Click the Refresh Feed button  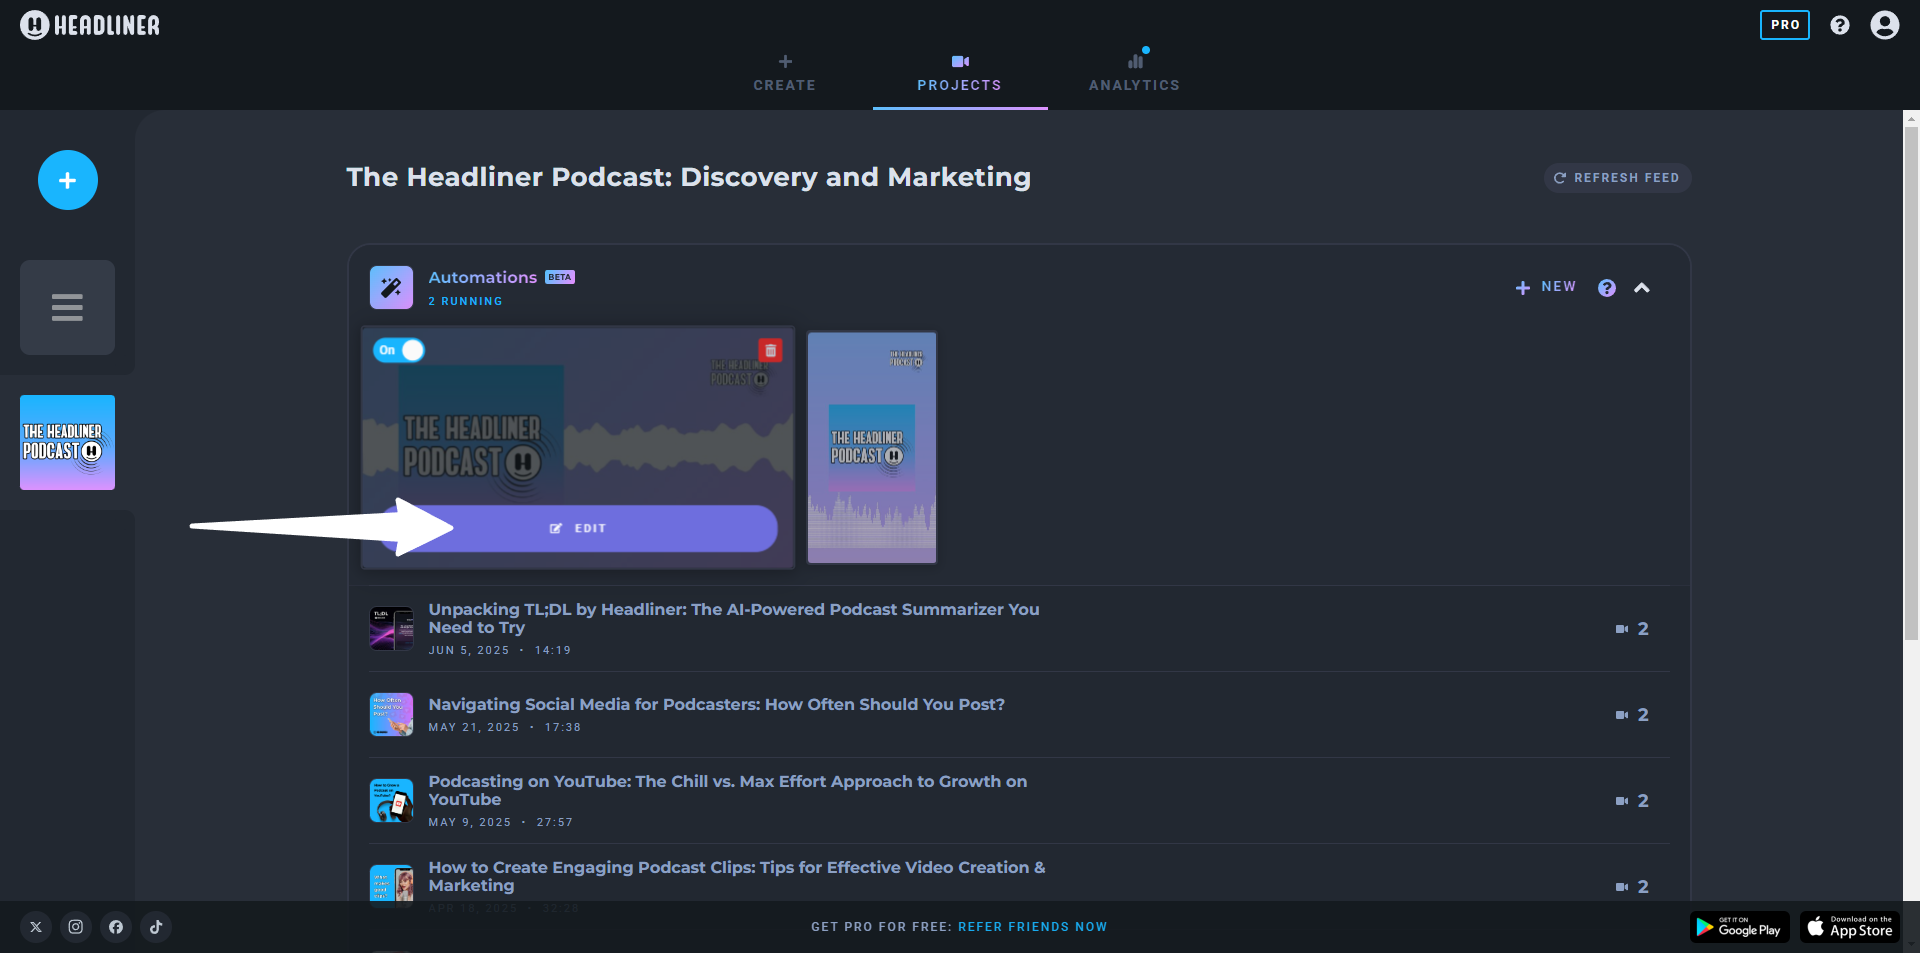click(1617, 178)
